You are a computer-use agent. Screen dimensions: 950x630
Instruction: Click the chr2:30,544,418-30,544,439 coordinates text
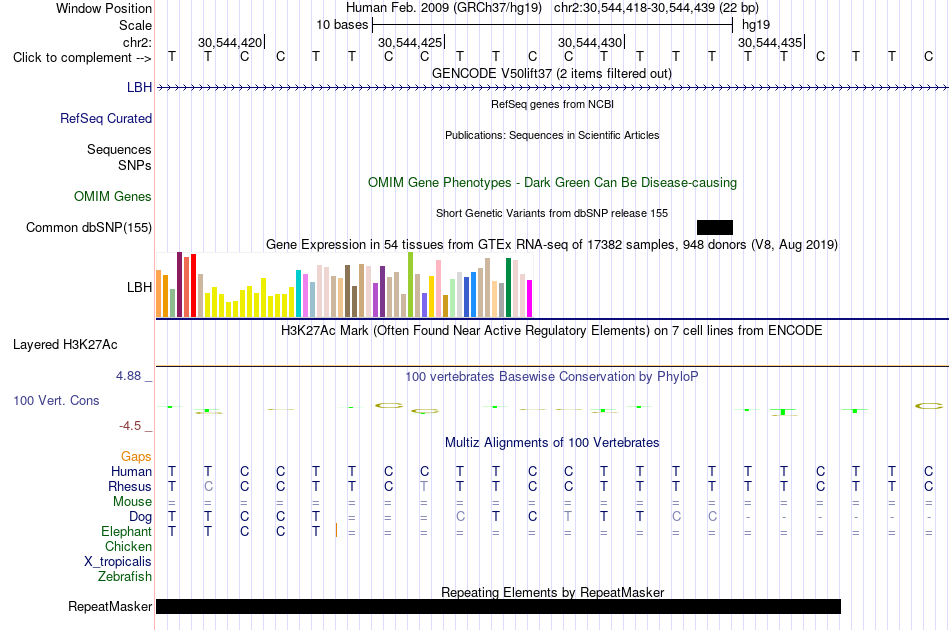(656, 8)
